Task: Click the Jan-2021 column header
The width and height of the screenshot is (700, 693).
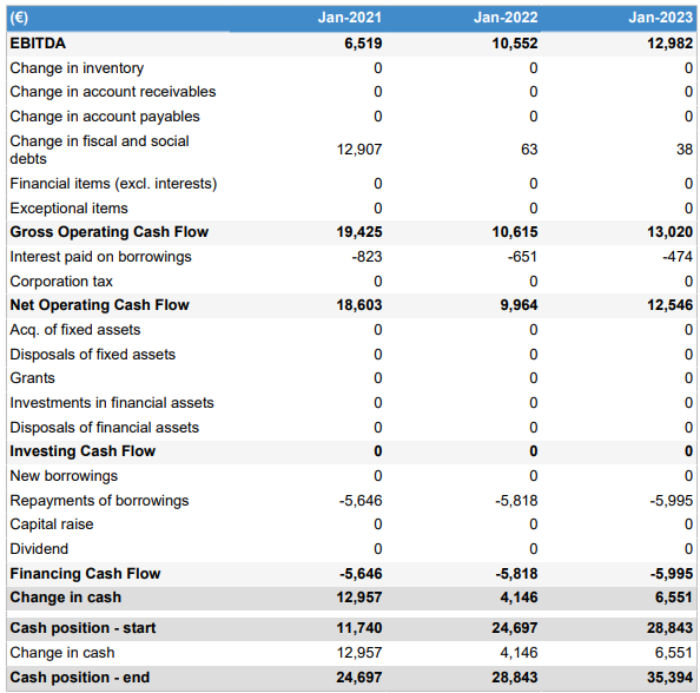Action: (350, 17)
